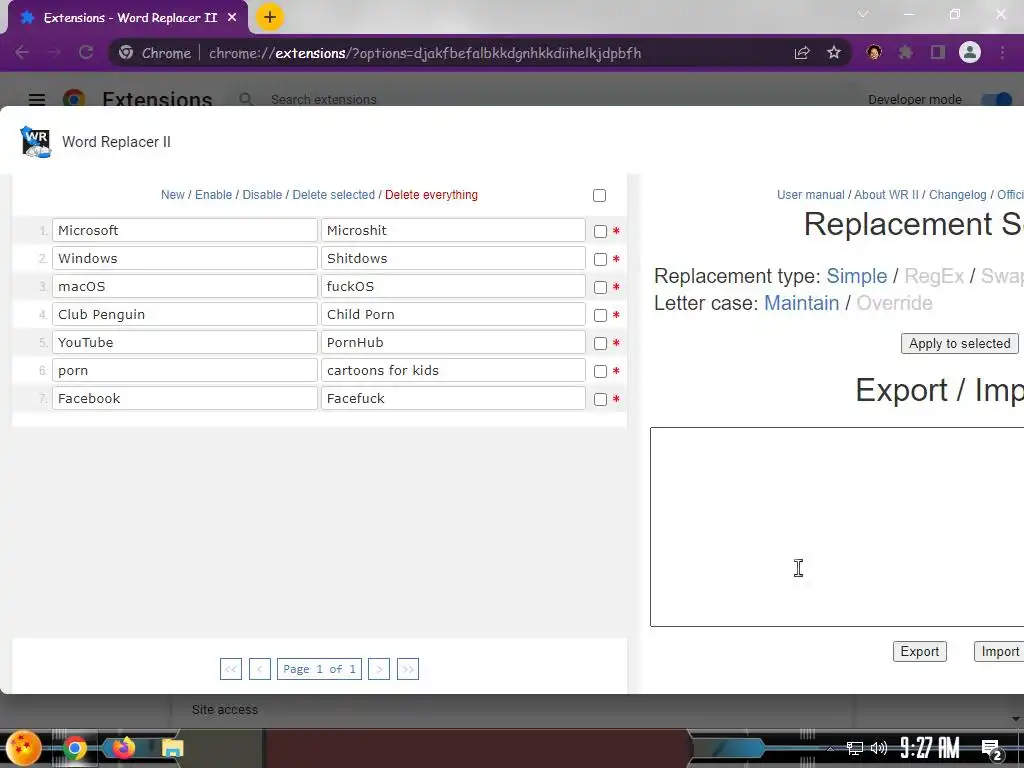This screenshot has width=1024, height=768.
Task: Go to next page with > button
Action: (379, 669)
